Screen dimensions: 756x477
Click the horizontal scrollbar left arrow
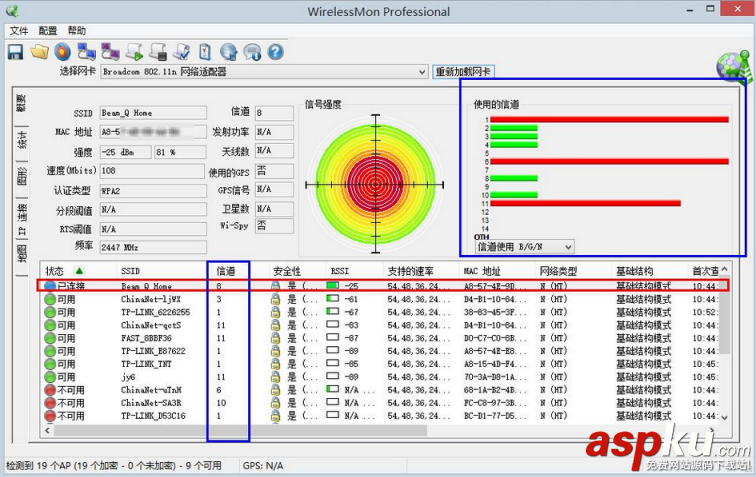[x=48, y=430]
